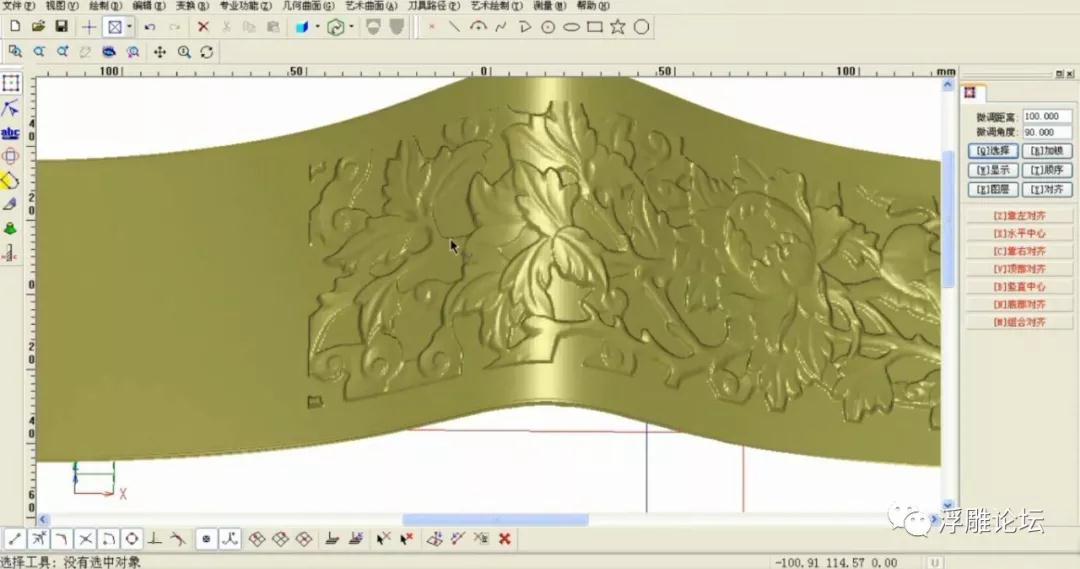Toggle center point snap circle icon
This screenshot has width=1080, height=569.
[x=132, y=539]
